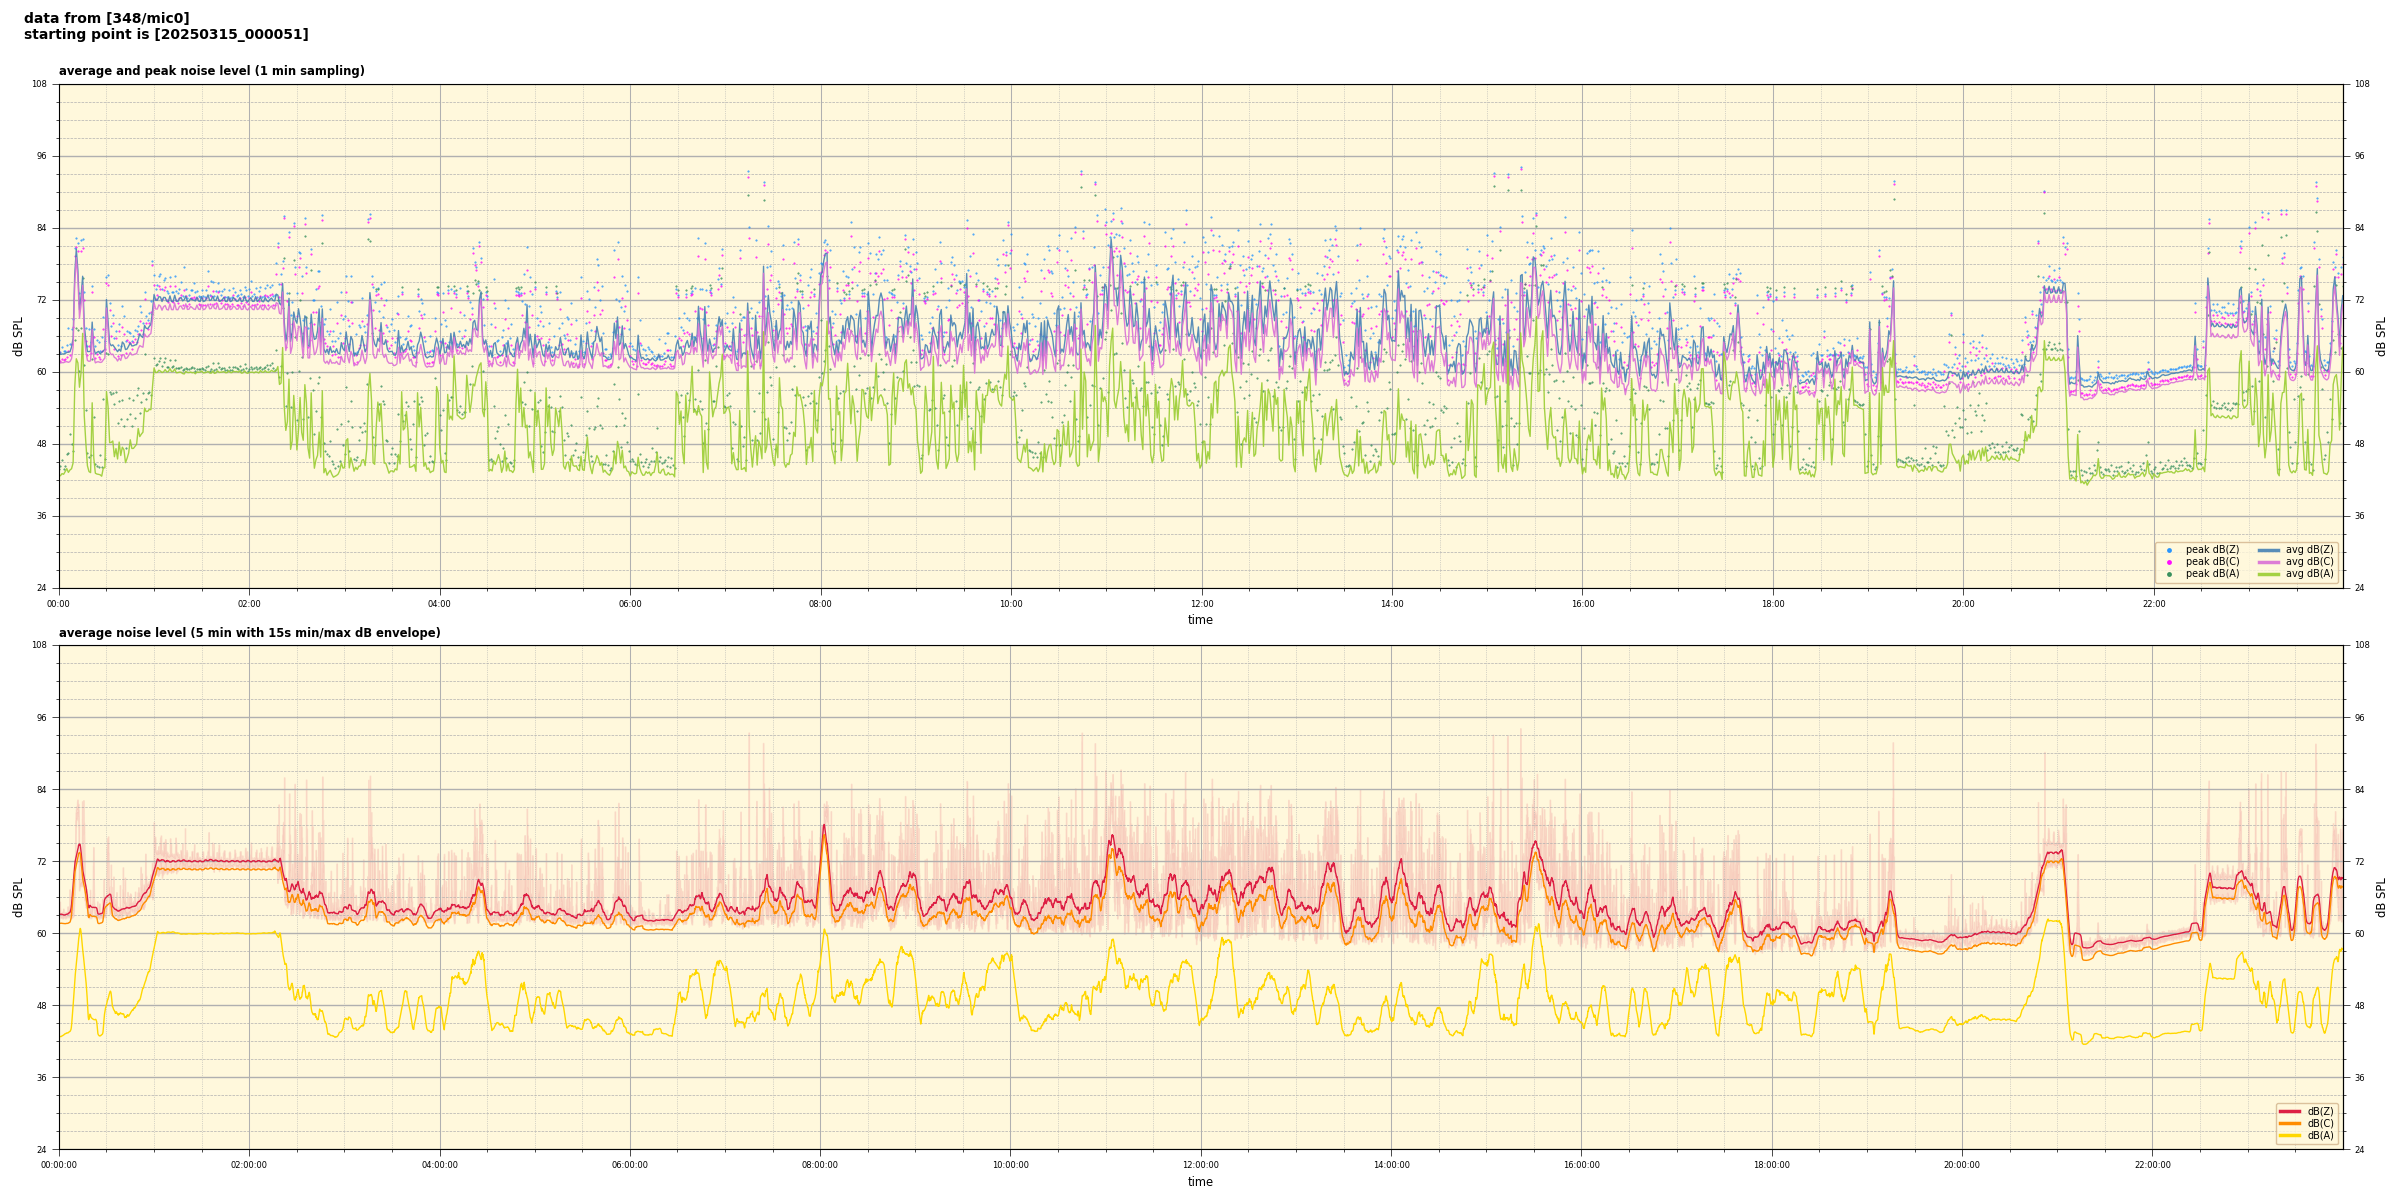The width and height of the screenshot is (2400, 1200).
Task: Click the starting point 20250315_000051 text
Action: pos(166,35)
